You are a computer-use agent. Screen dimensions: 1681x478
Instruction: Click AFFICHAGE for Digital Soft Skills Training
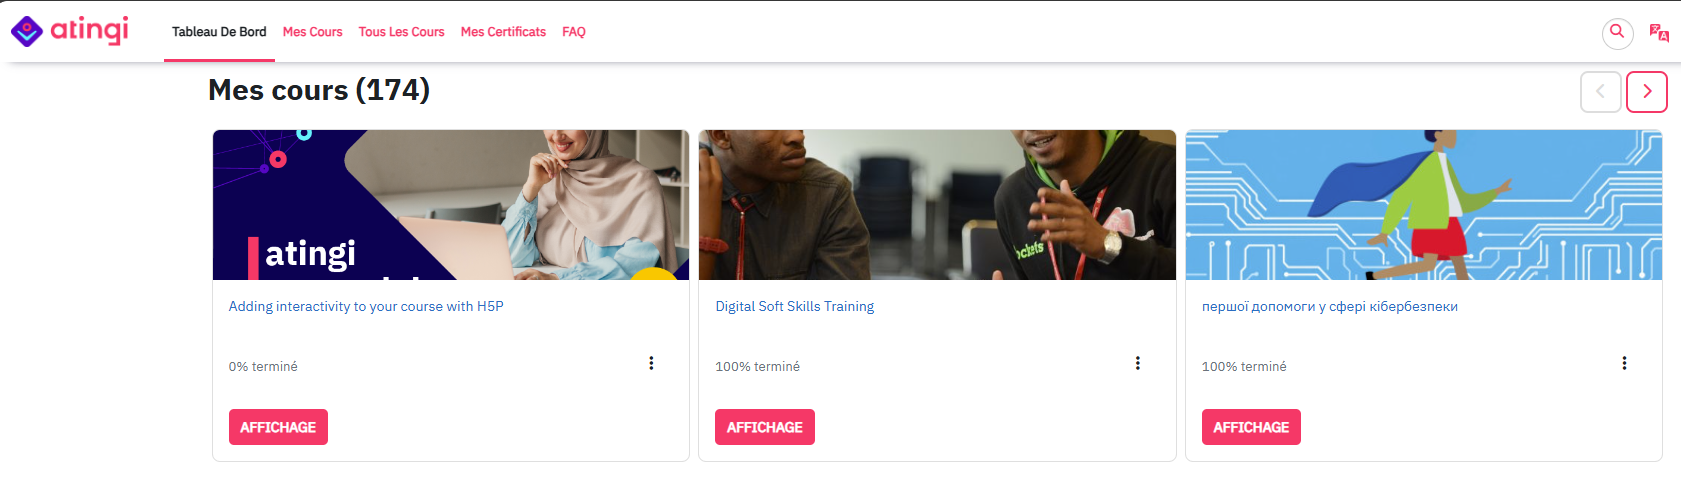[x=765, y=427]
